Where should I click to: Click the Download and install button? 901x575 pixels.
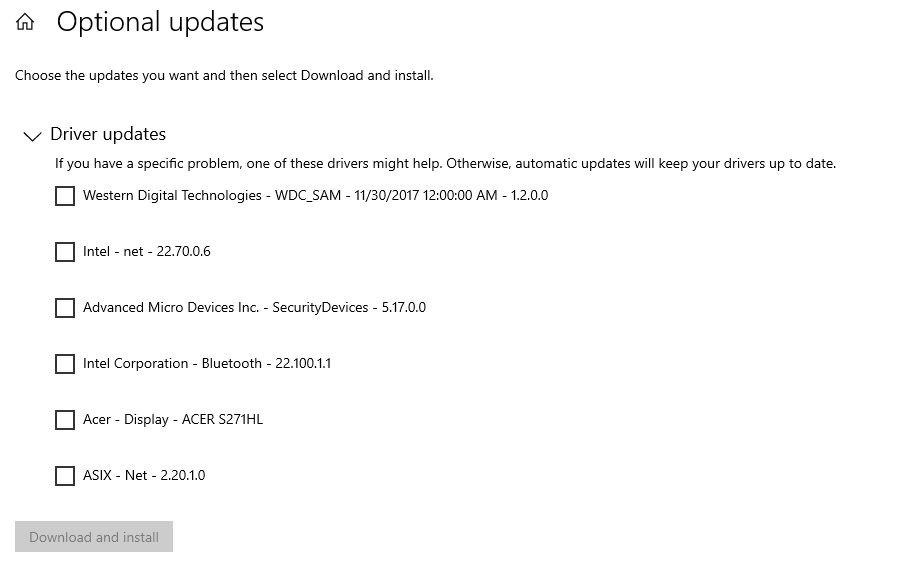click(x=94, y=537)
